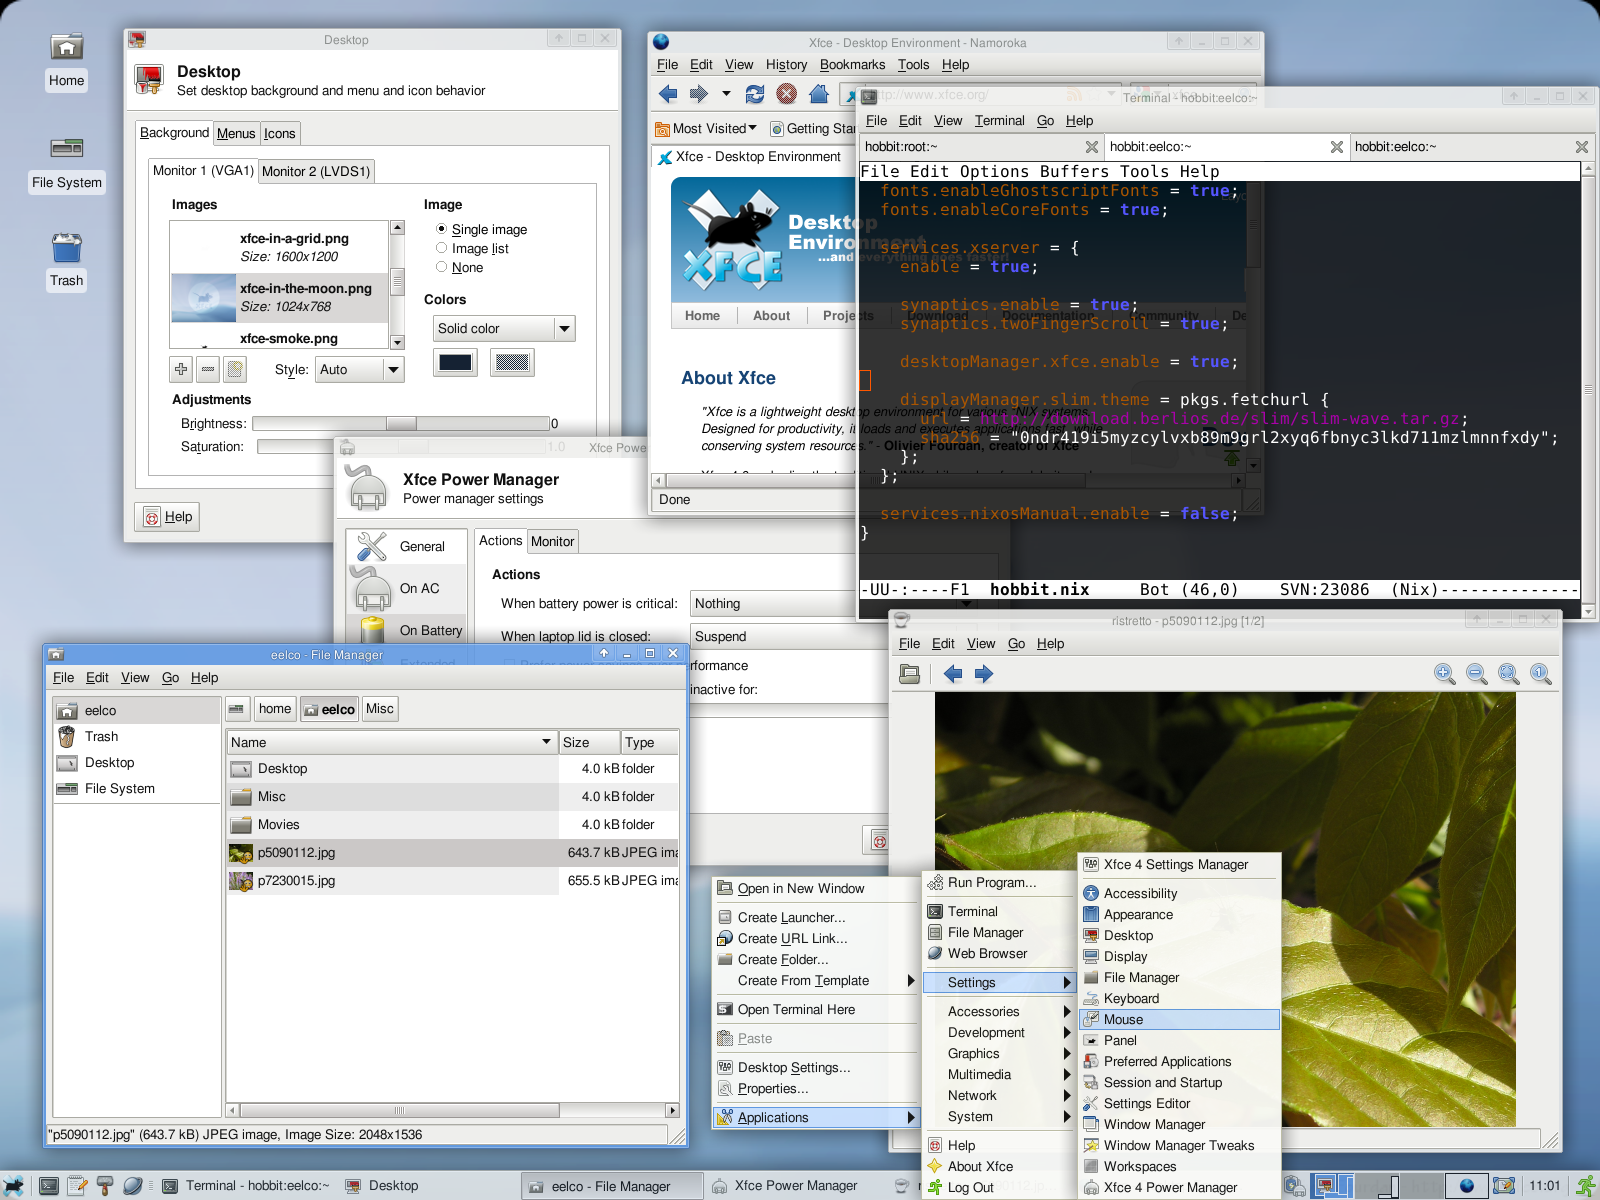Screen dimensions: 1600x1200
Task: Click the eelco path button
Action: [329, 709]
